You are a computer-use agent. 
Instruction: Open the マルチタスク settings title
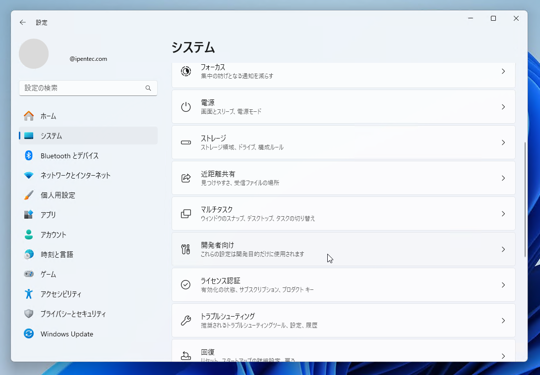click(217, 209)
